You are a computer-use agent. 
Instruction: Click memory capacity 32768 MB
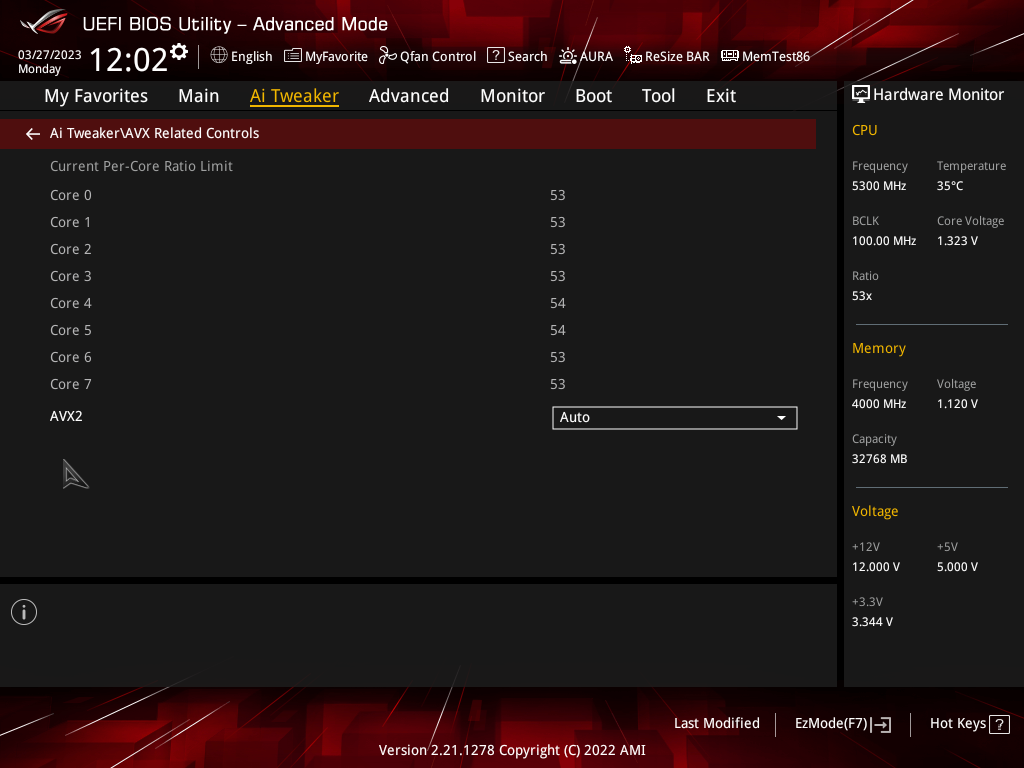[x=879, y=459]
